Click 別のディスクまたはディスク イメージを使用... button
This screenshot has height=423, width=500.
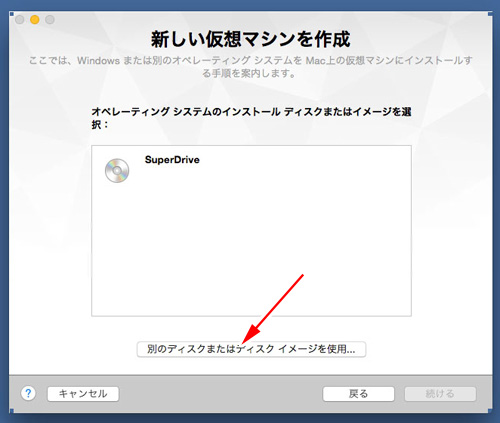[251, 349]
